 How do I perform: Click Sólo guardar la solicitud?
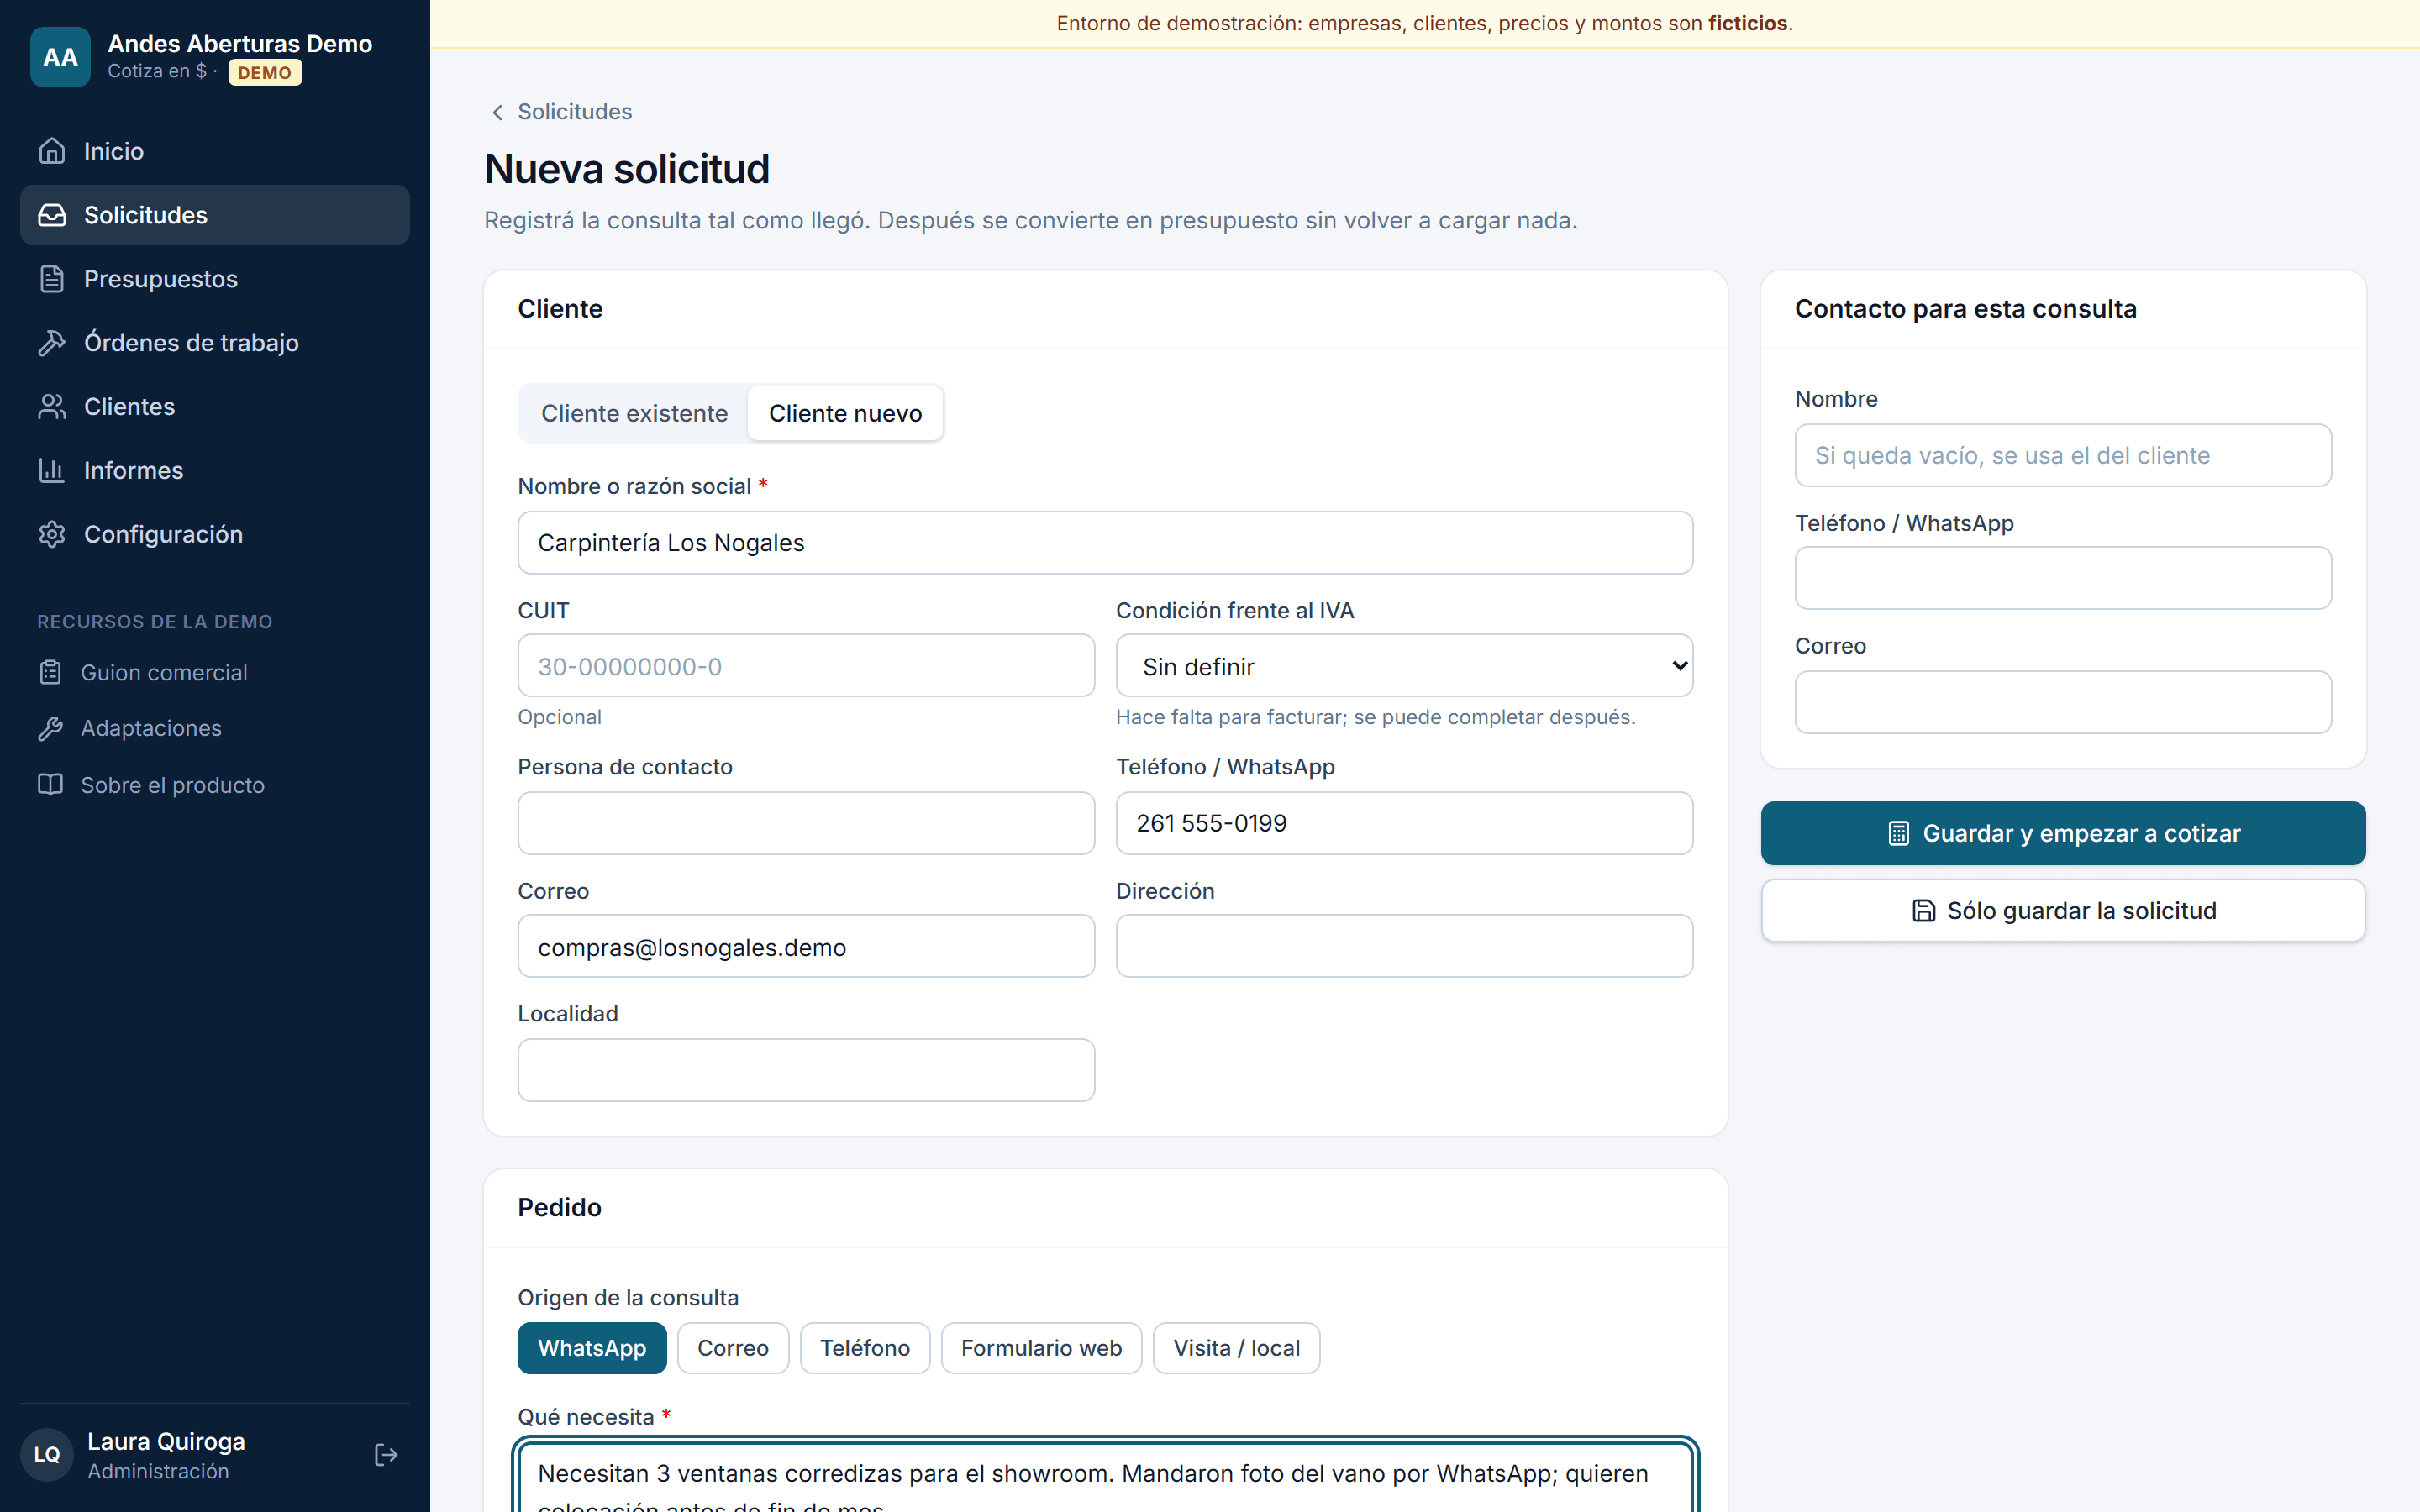[2063, 911]
